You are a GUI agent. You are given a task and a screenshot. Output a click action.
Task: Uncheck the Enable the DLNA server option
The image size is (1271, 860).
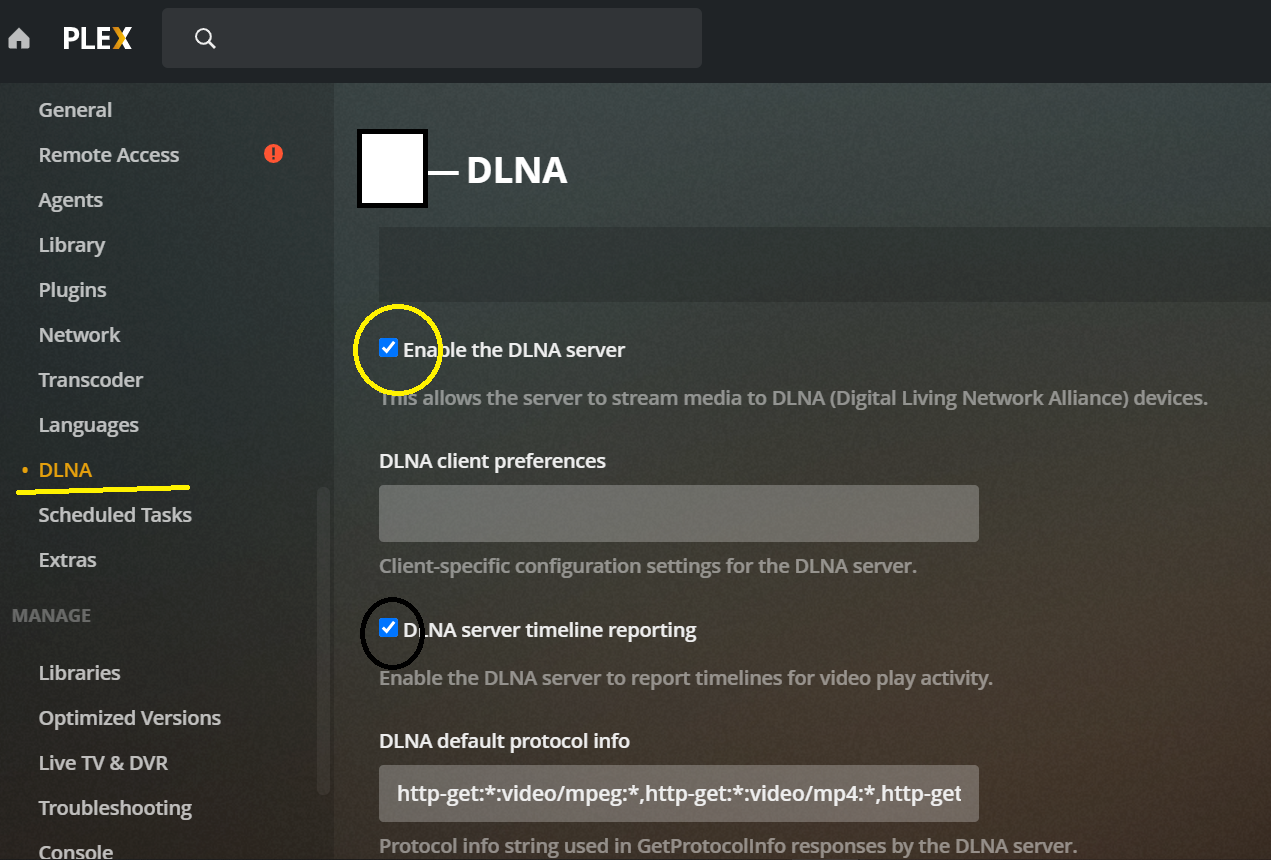click(388, 348)
